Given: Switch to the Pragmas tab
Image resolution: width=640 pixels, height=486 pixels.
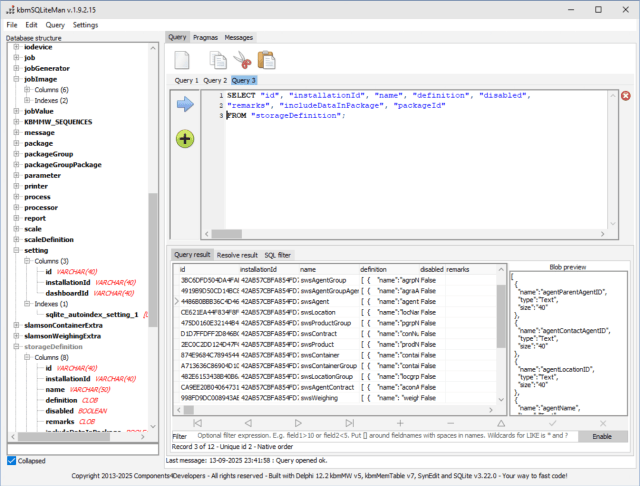Looking at the screenshot, I should click(205, 38).
